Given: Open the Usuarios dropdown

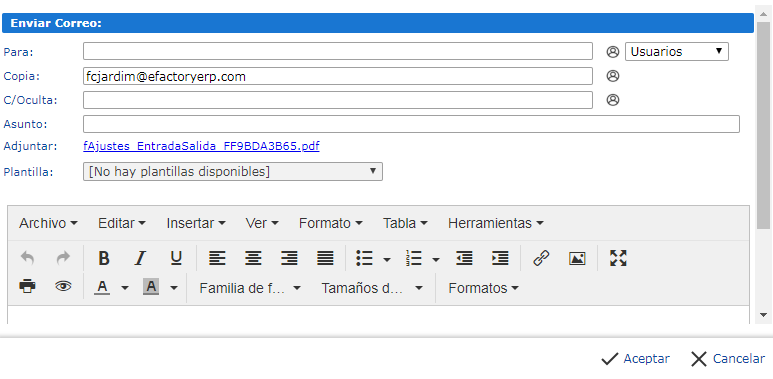Looking at the screenshot, I should pyautogui.click(x=677, y=51).
